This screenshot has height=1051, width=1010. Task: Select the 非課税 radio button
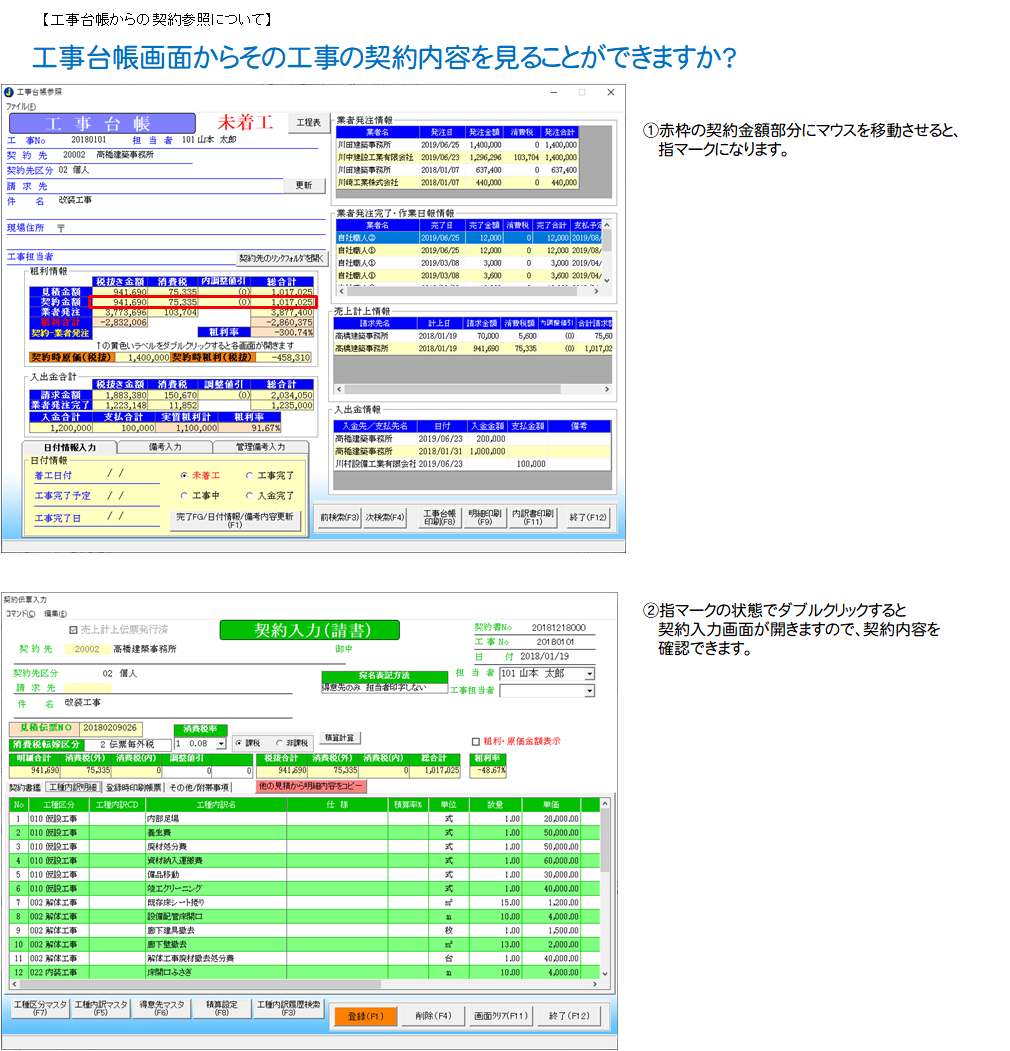coord(279,743)
